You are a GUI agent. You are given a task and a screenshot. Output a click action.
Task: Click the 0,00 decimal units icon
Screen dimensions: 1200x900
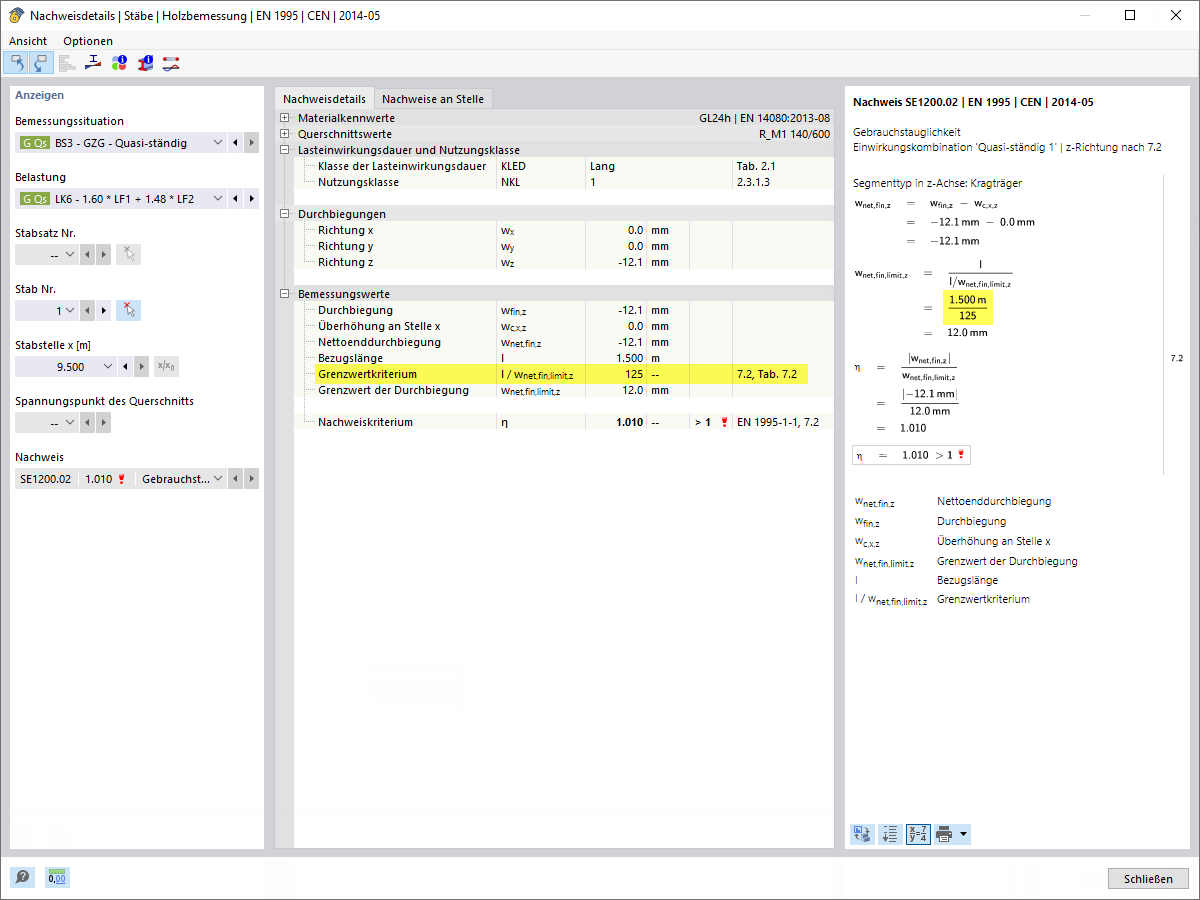tap(58, 877)
